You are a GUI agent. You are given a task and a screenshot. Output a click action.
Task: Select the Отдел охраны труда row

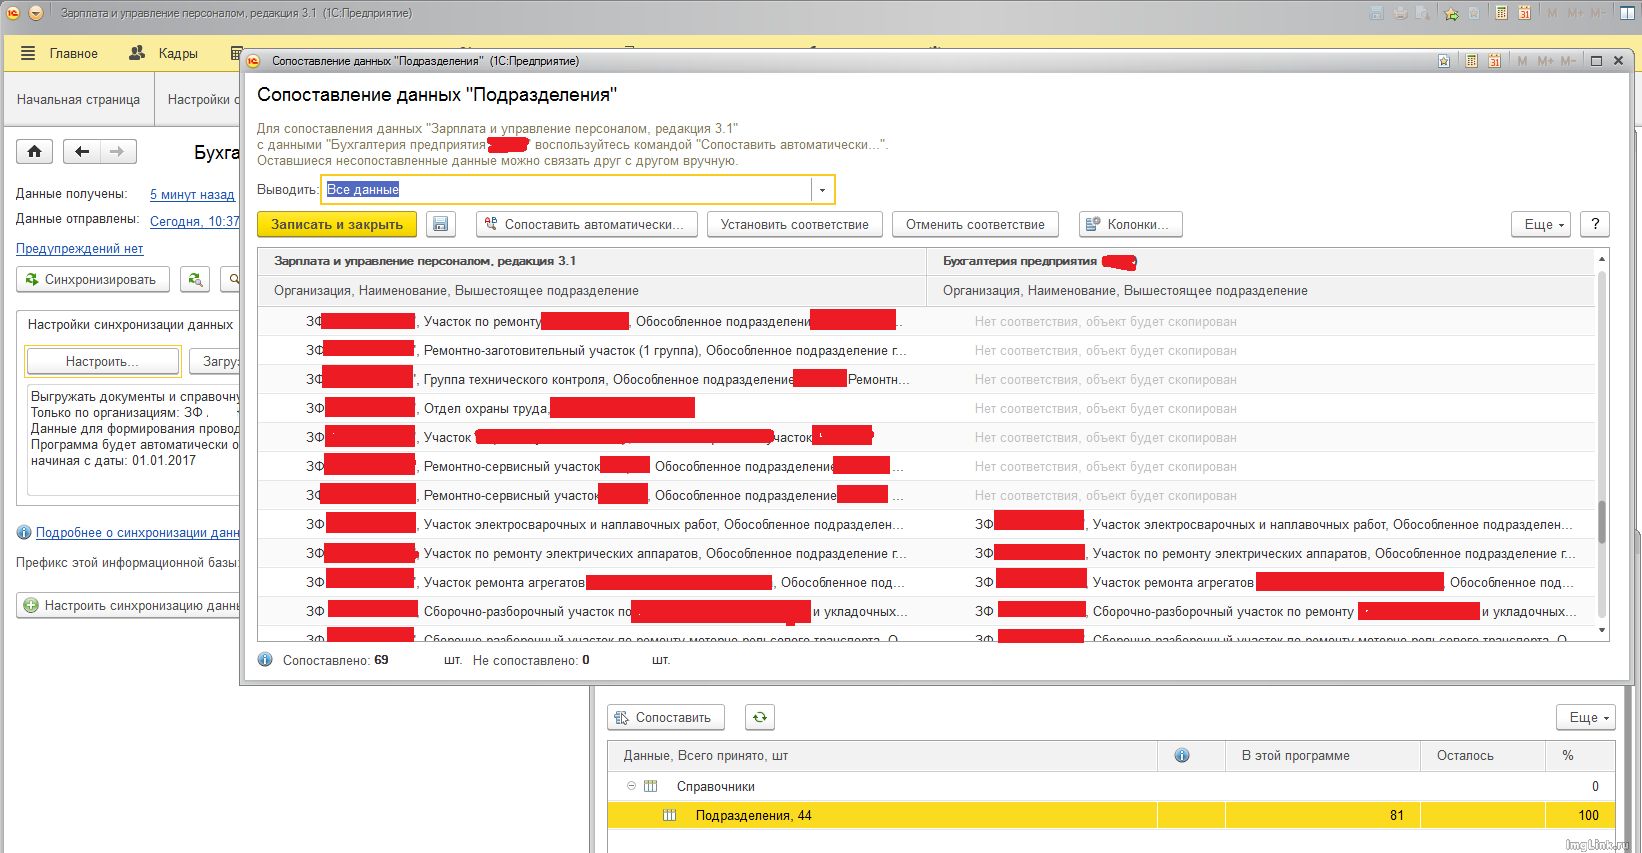925,408
